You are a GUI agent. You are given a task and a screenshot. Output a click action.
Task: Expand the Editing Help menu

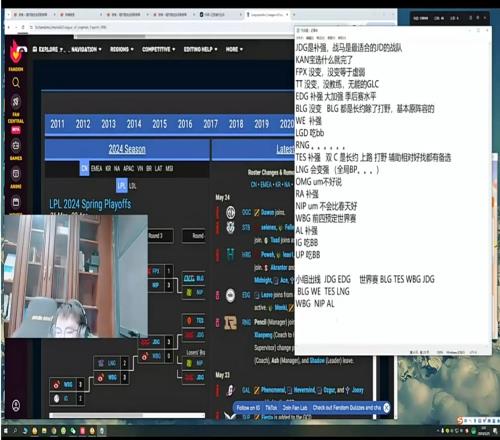[x=201, y=49]
